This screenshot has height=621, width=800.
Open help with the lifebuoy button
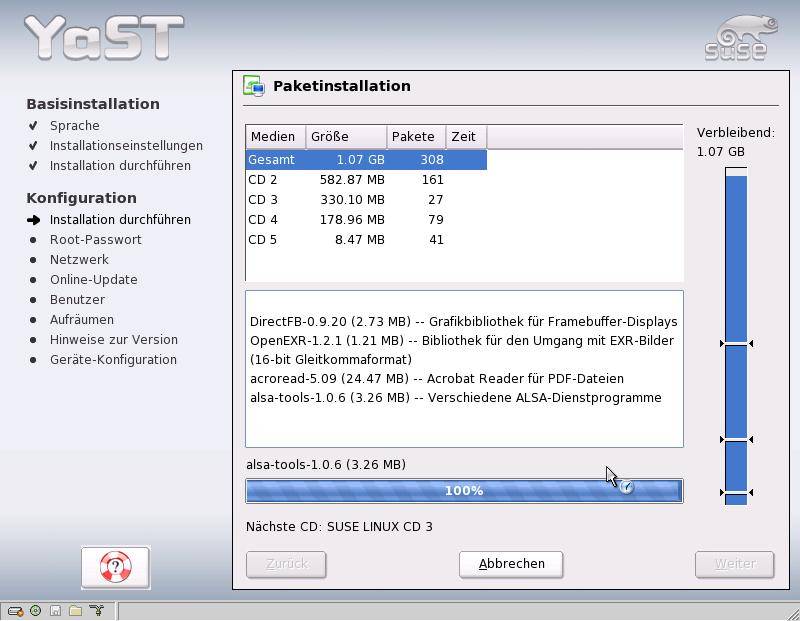[115, 567]
